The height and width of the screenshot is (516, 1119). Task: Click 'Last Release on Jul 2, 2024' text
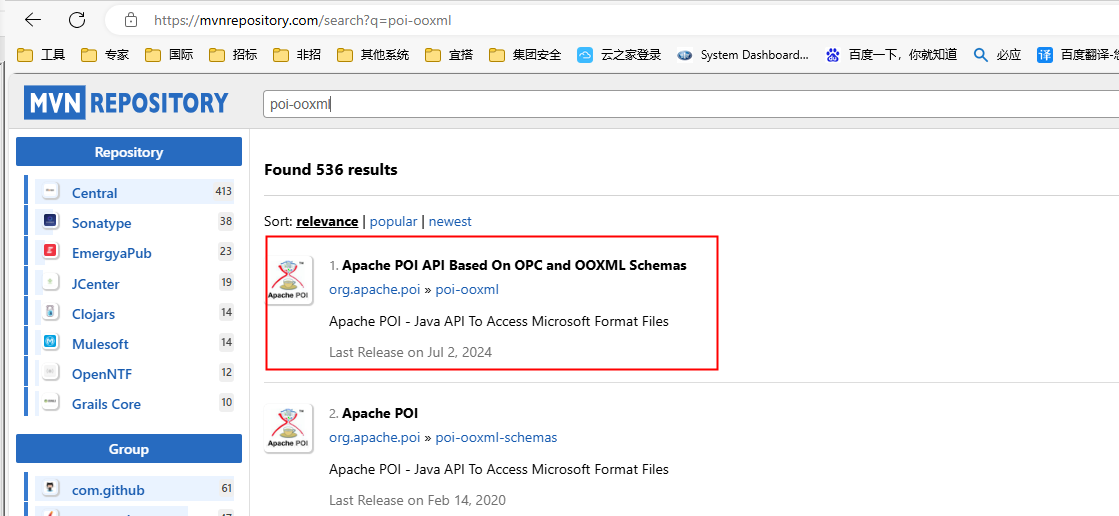coord(410,352)
